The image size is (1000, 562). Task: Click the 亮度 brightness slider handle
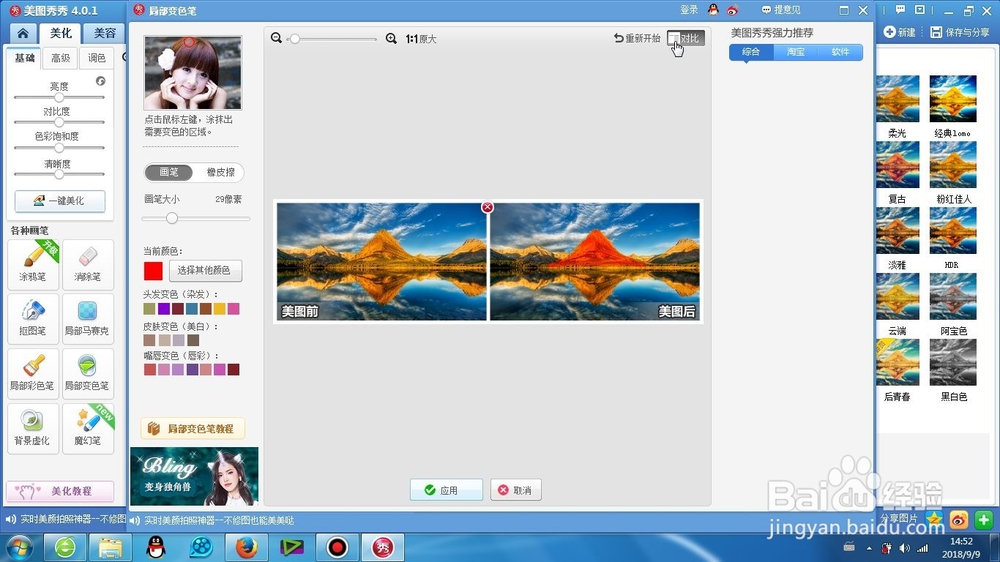tap(59, 98)
